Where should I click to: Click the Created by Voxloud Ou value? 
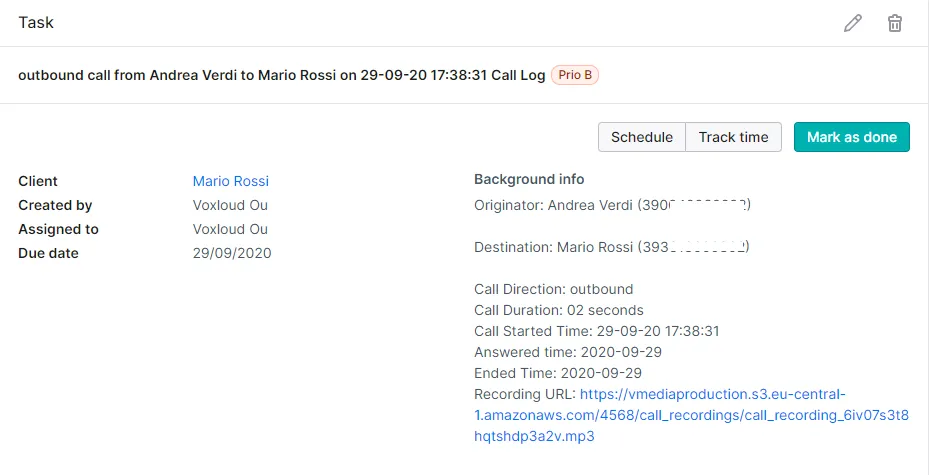230,205
